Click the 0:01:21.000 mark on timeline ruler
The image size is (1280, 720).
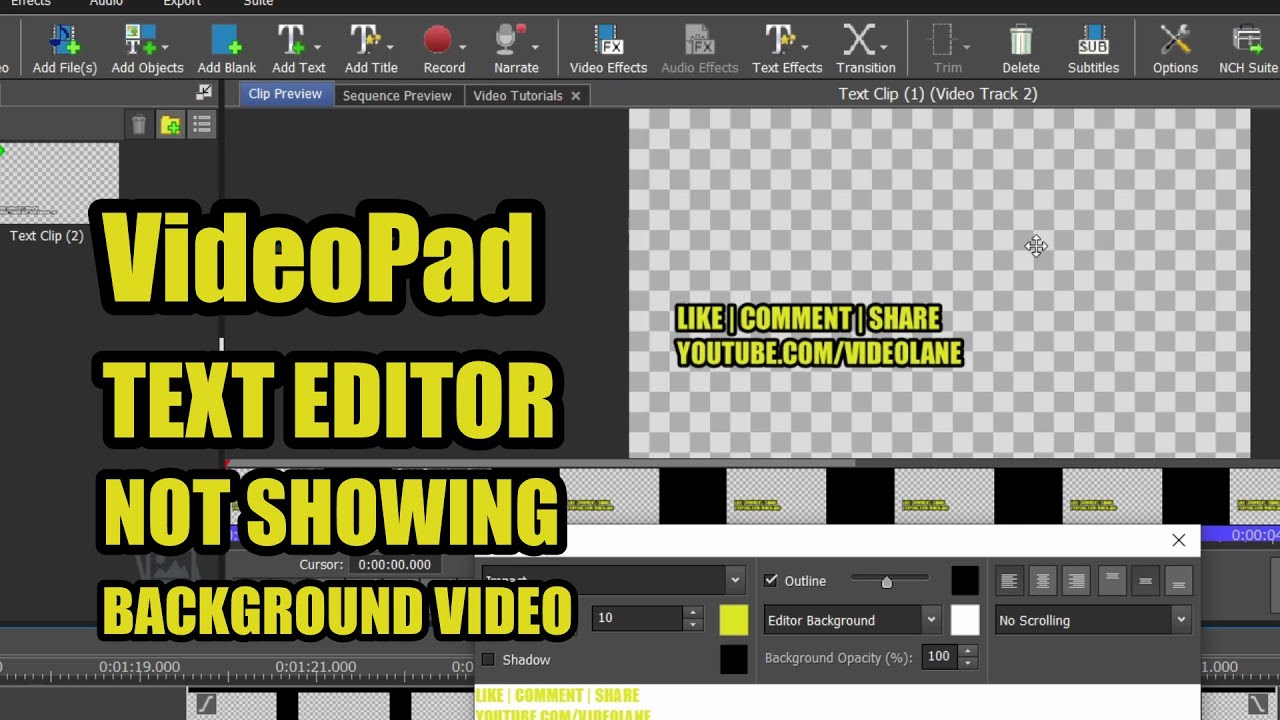click(x=315, y=667)
